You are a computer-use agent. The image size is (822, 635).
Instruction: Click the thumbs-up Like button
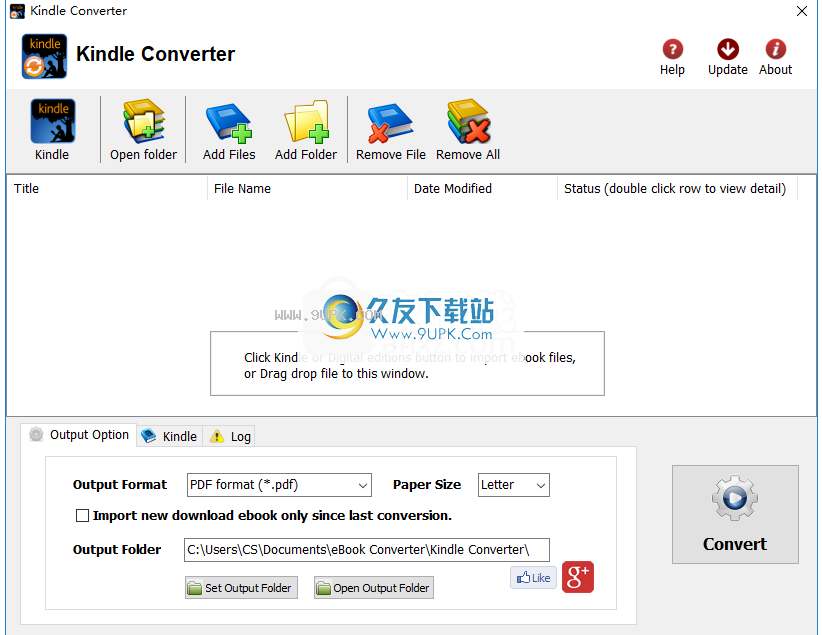pos(533,578)
